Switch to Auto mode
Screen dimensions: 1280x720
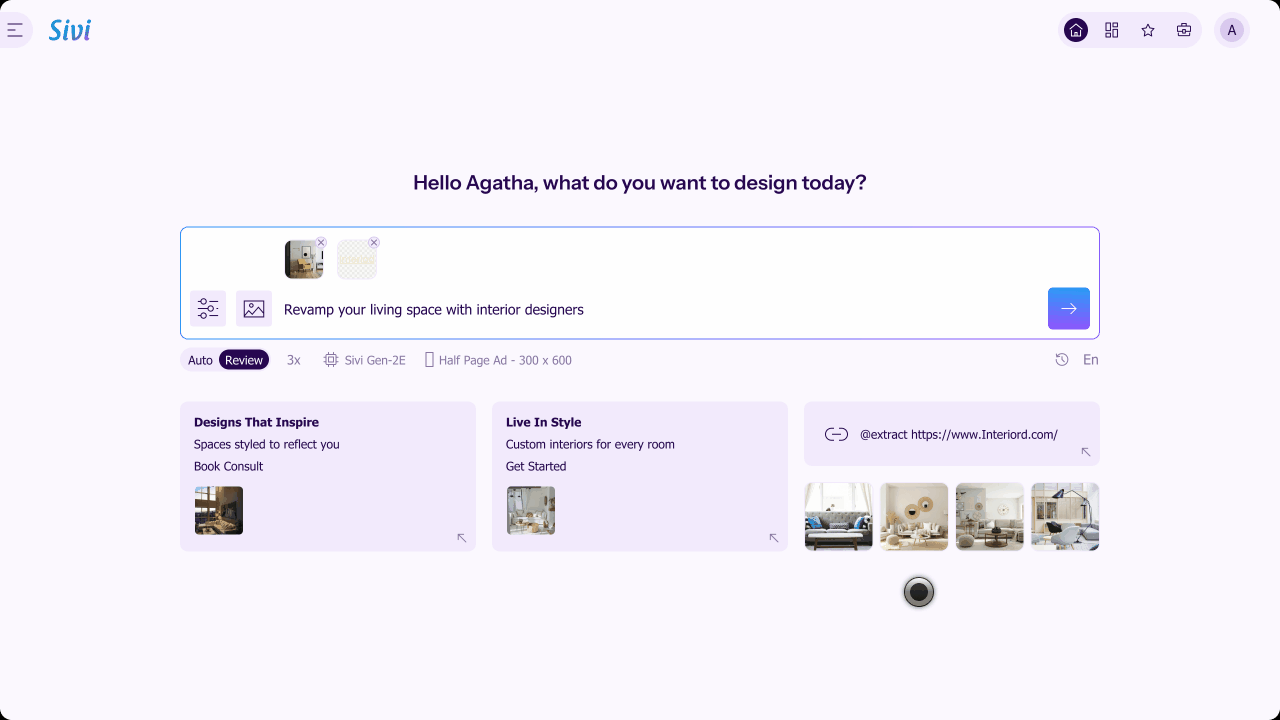200,360
